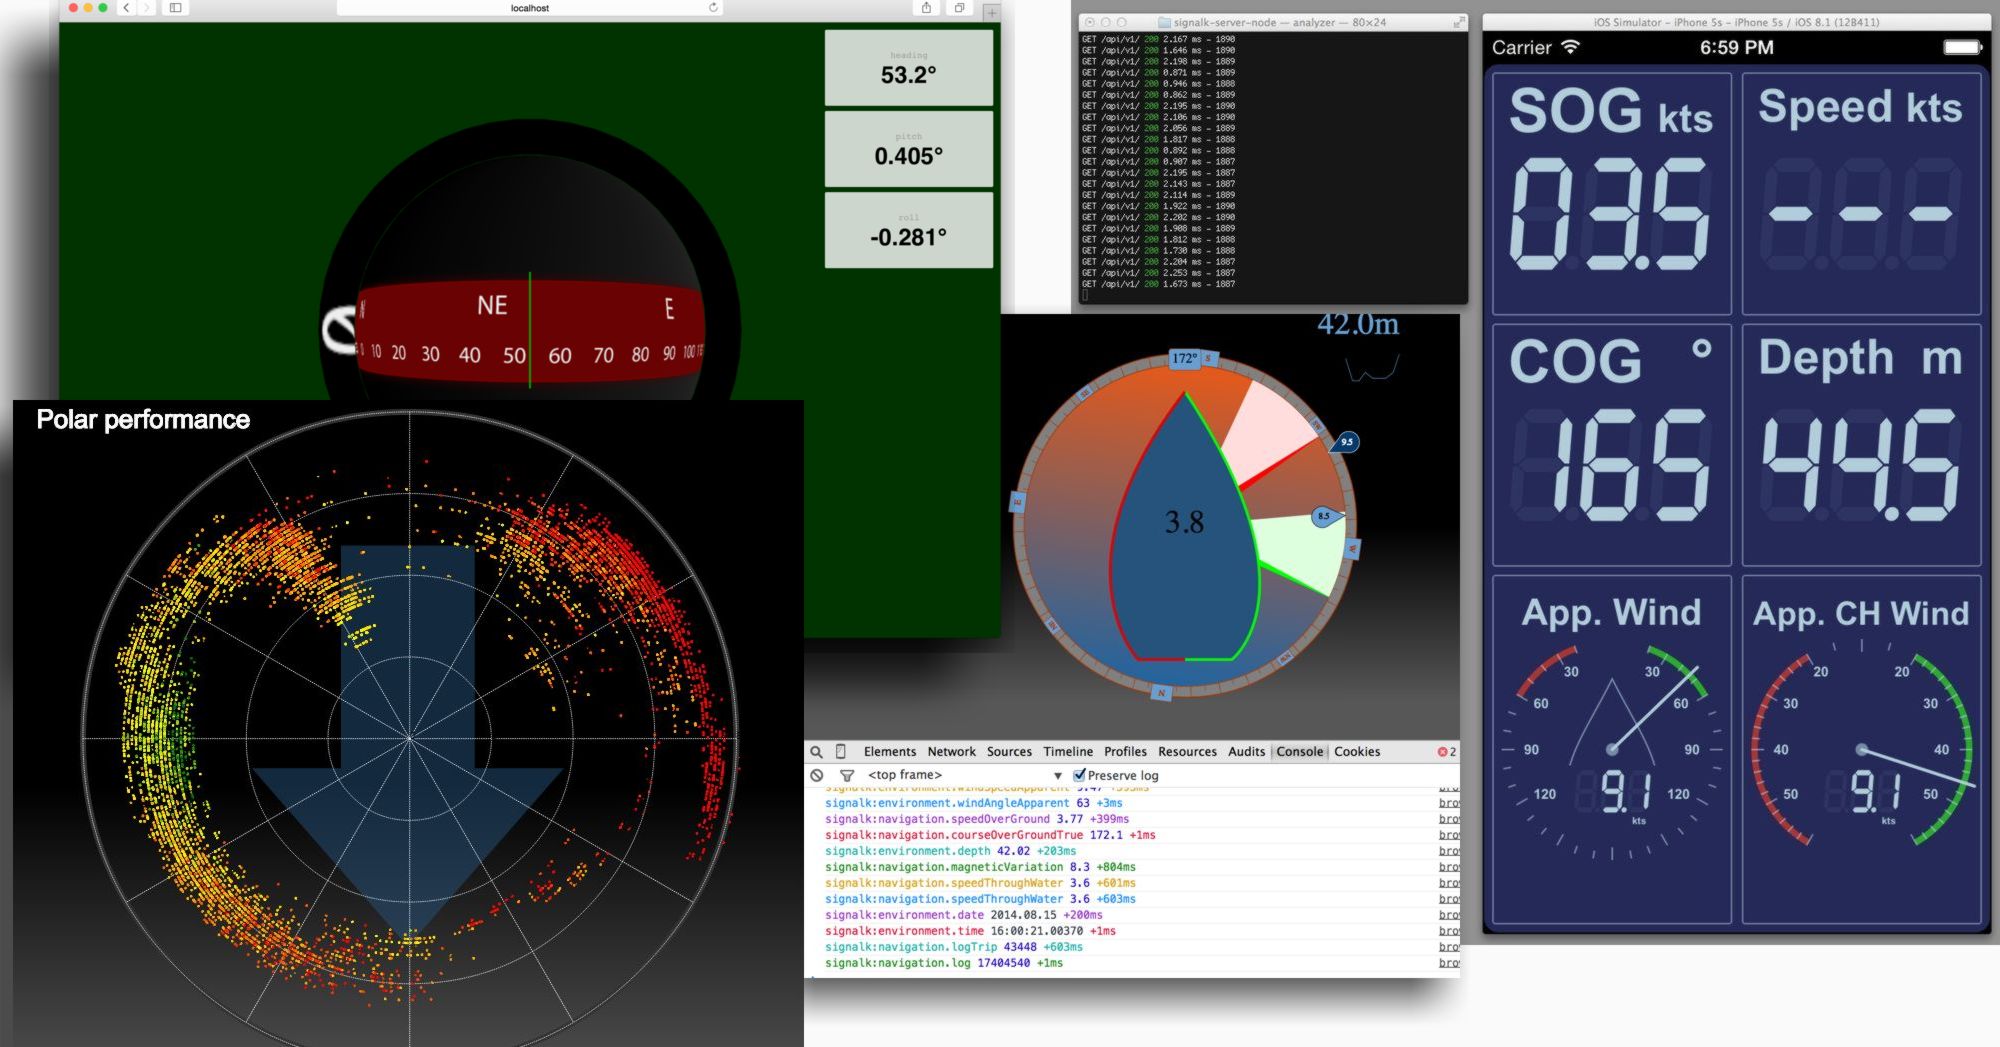This screenshot has width=2000, height=1047.
Task: Open the <top frame> context dropdown
Action: 964,775
